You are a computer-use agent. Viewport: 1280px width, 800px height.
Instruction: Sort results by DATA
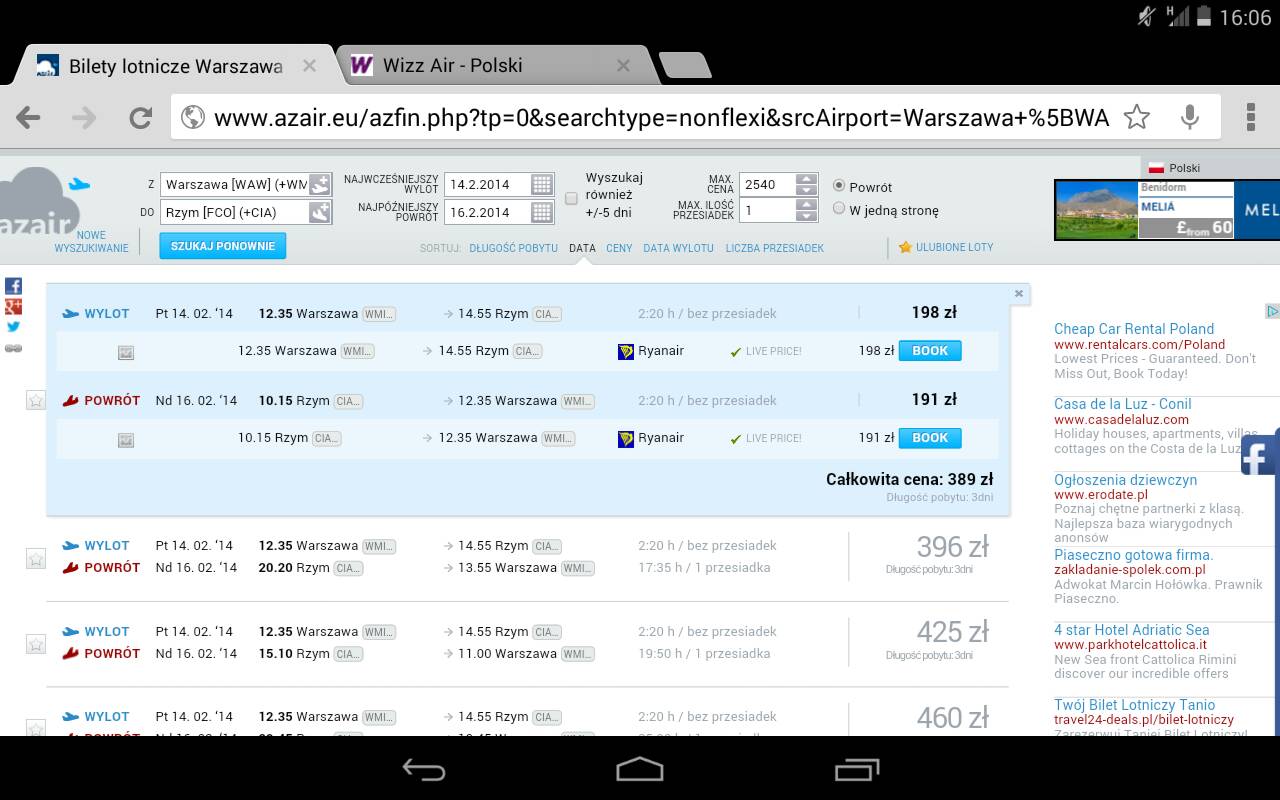[x=582, y=248]
